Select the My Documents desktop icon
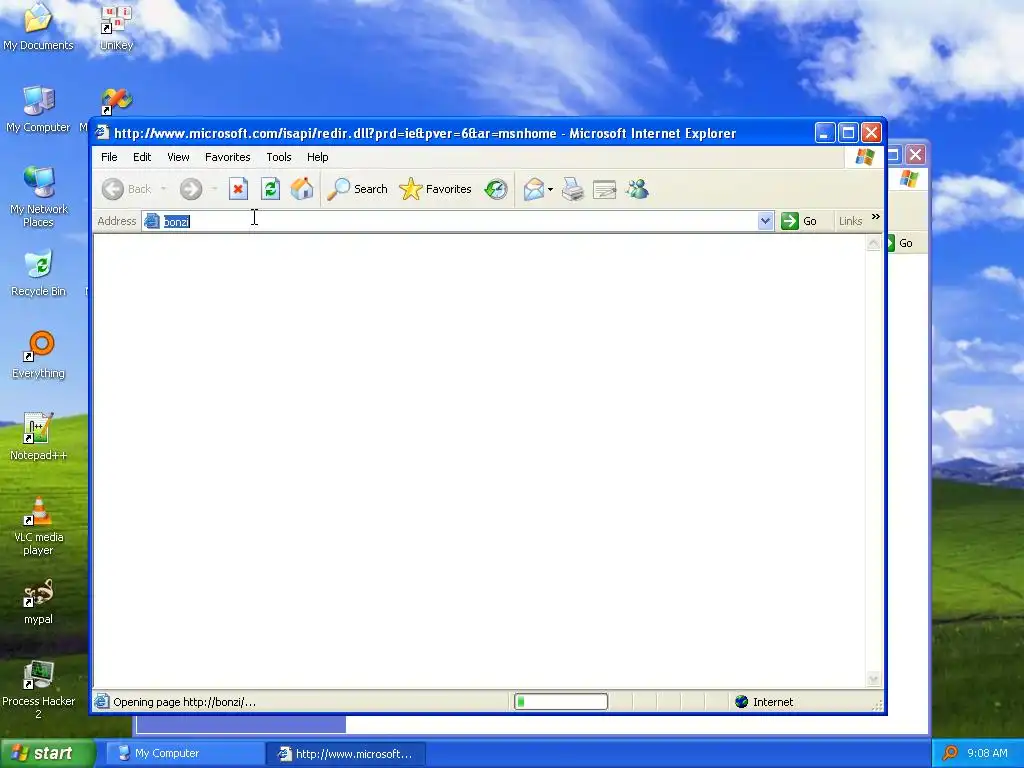1024x768 pixels. [38, 27]
